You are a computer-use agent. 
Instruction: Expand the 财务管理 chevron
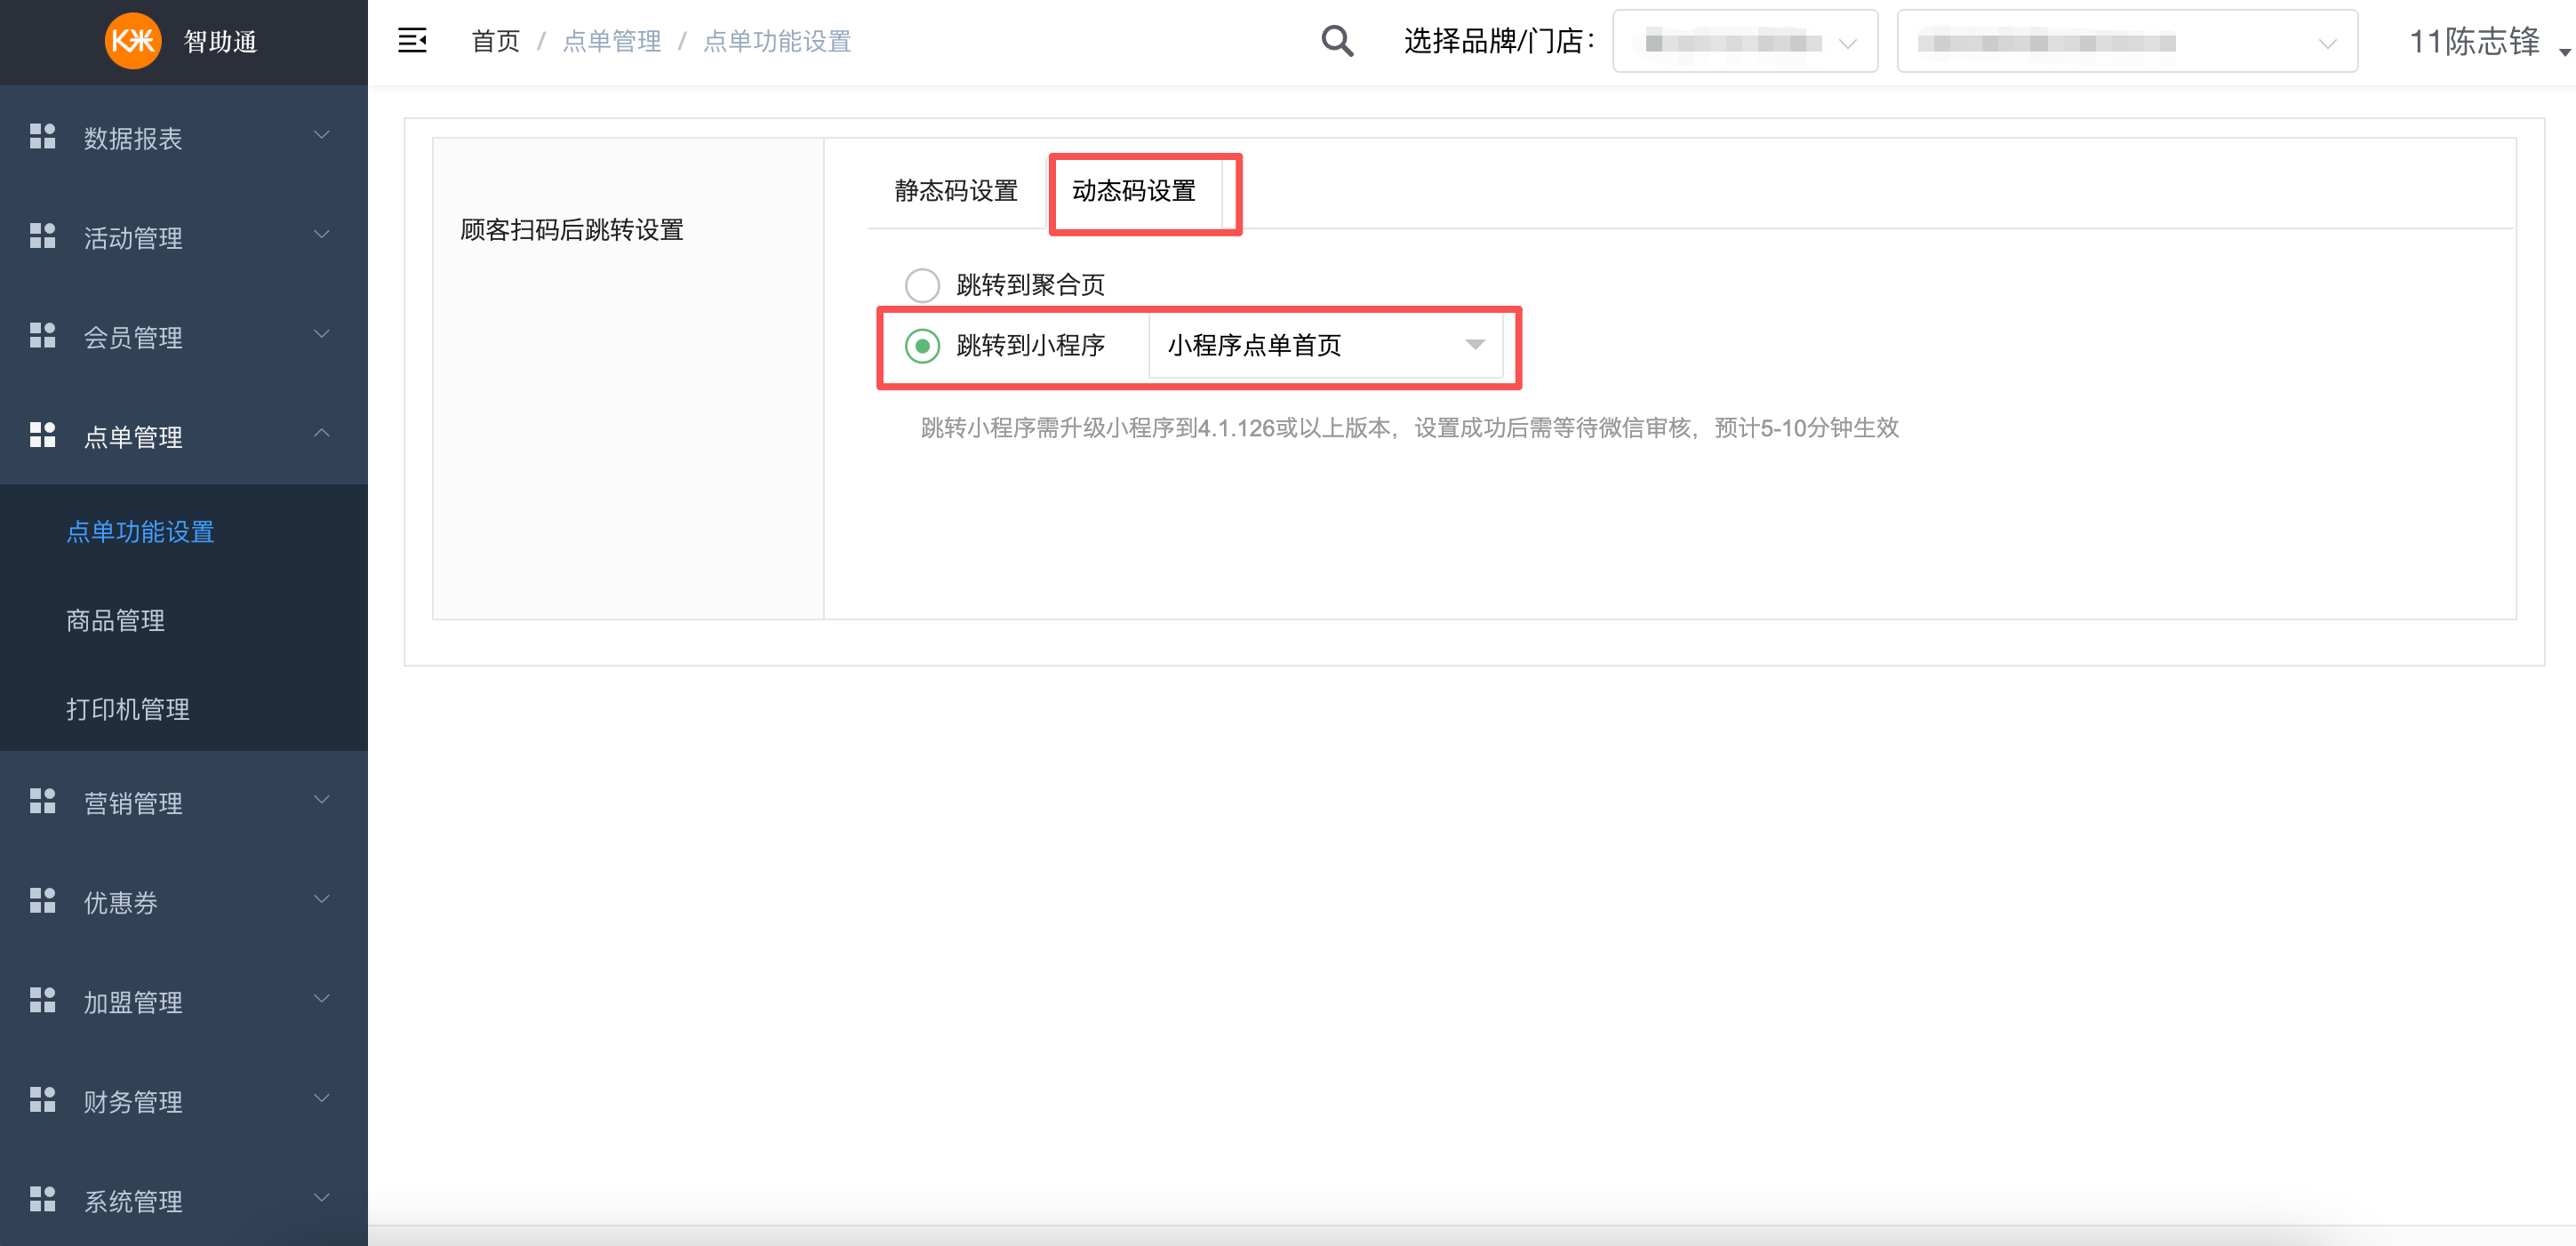point(322,1098)
